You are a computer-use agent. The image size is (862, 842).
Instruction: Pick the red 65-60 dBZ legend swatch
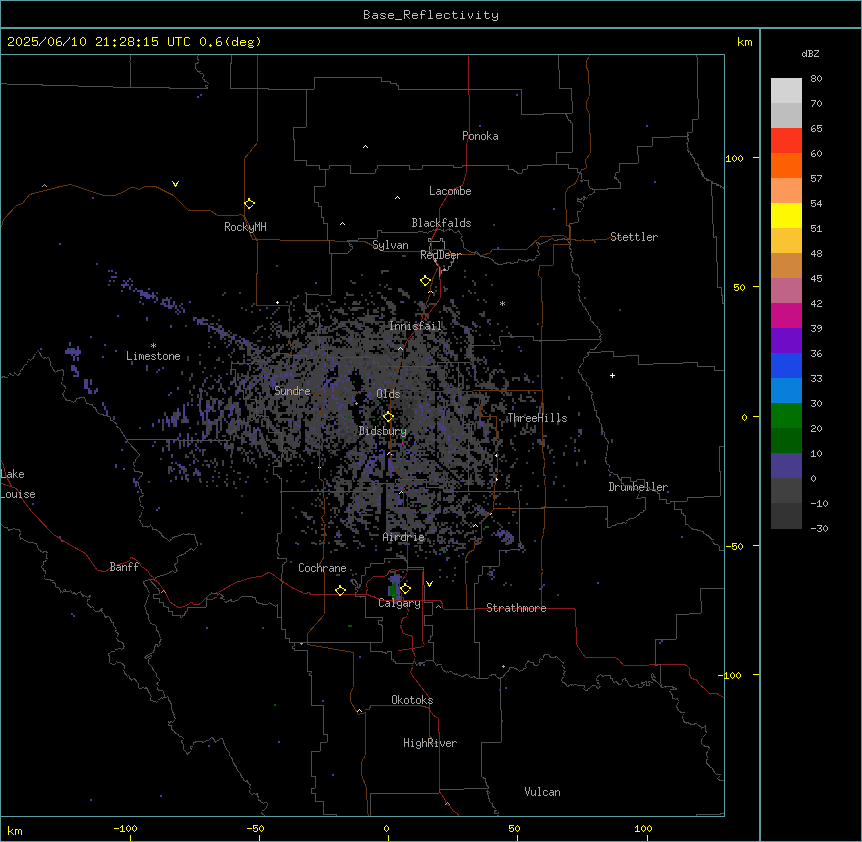(x=786, y=141)
